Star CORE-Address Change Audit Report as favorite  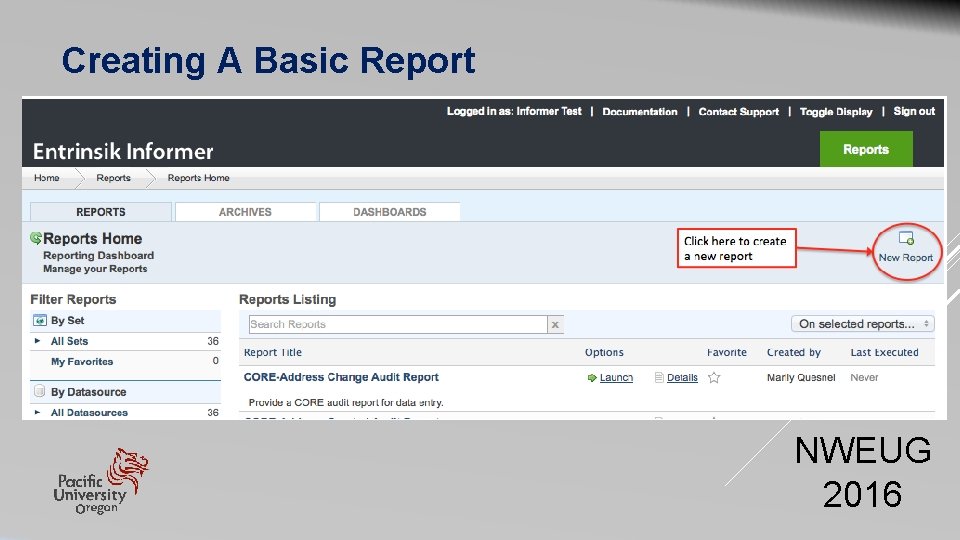tap(714, 378)
